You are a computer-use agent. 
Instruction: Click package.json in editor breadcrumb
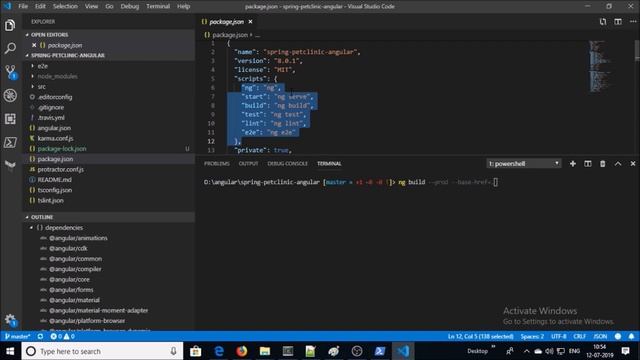(230, 35)
